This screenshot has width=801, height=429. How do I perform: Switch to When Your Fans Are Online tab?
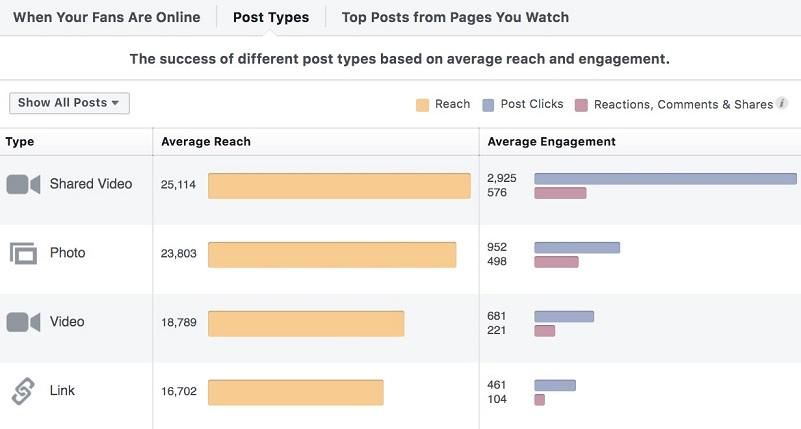[106, 17]
